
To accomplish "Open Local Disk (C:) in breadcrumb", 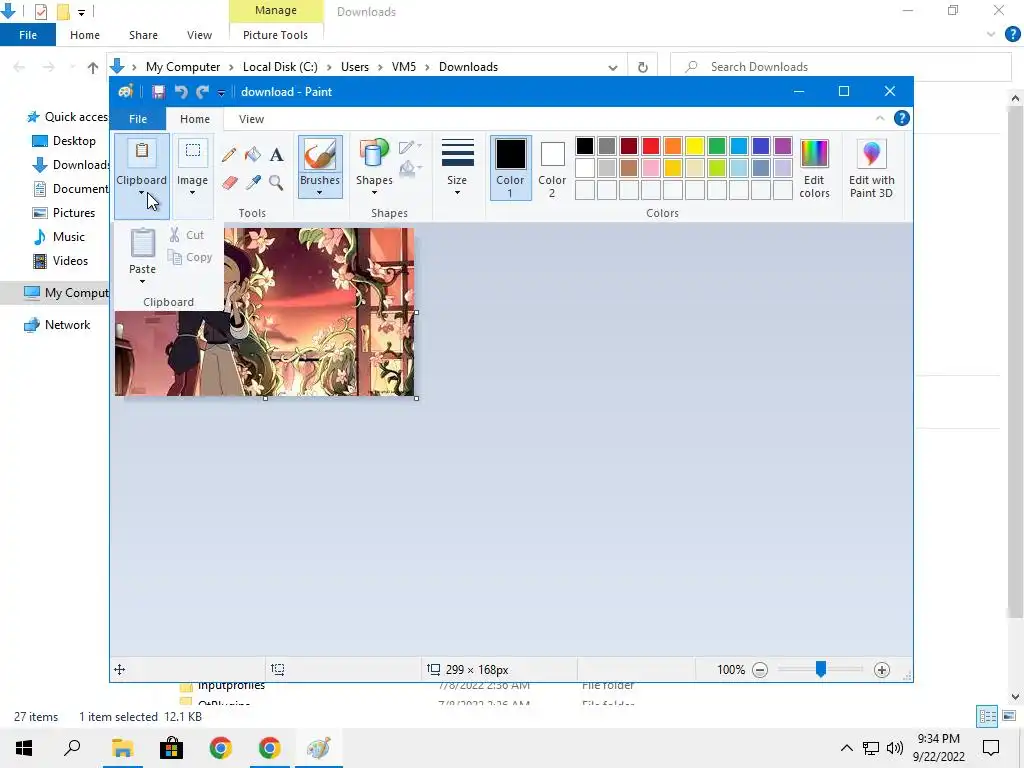I will 280,67.
